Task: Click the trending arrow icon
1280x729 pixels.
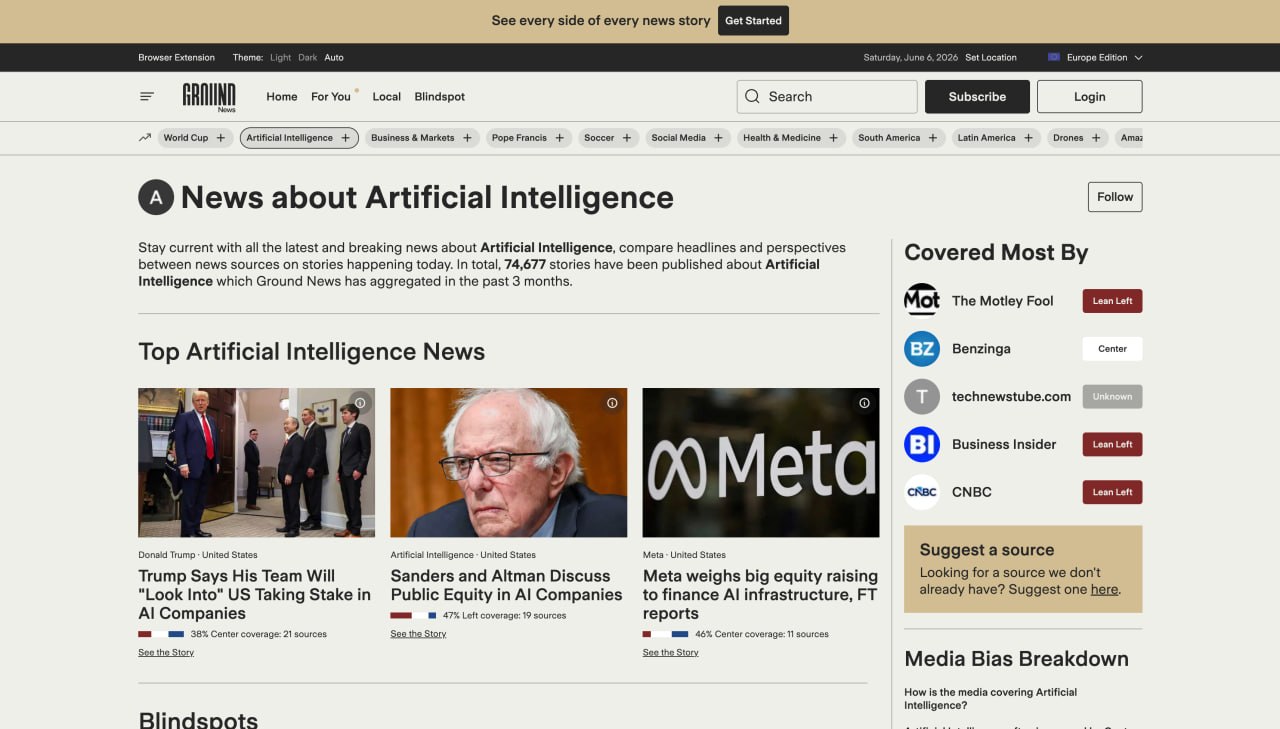Action: (x=145, y=138)
